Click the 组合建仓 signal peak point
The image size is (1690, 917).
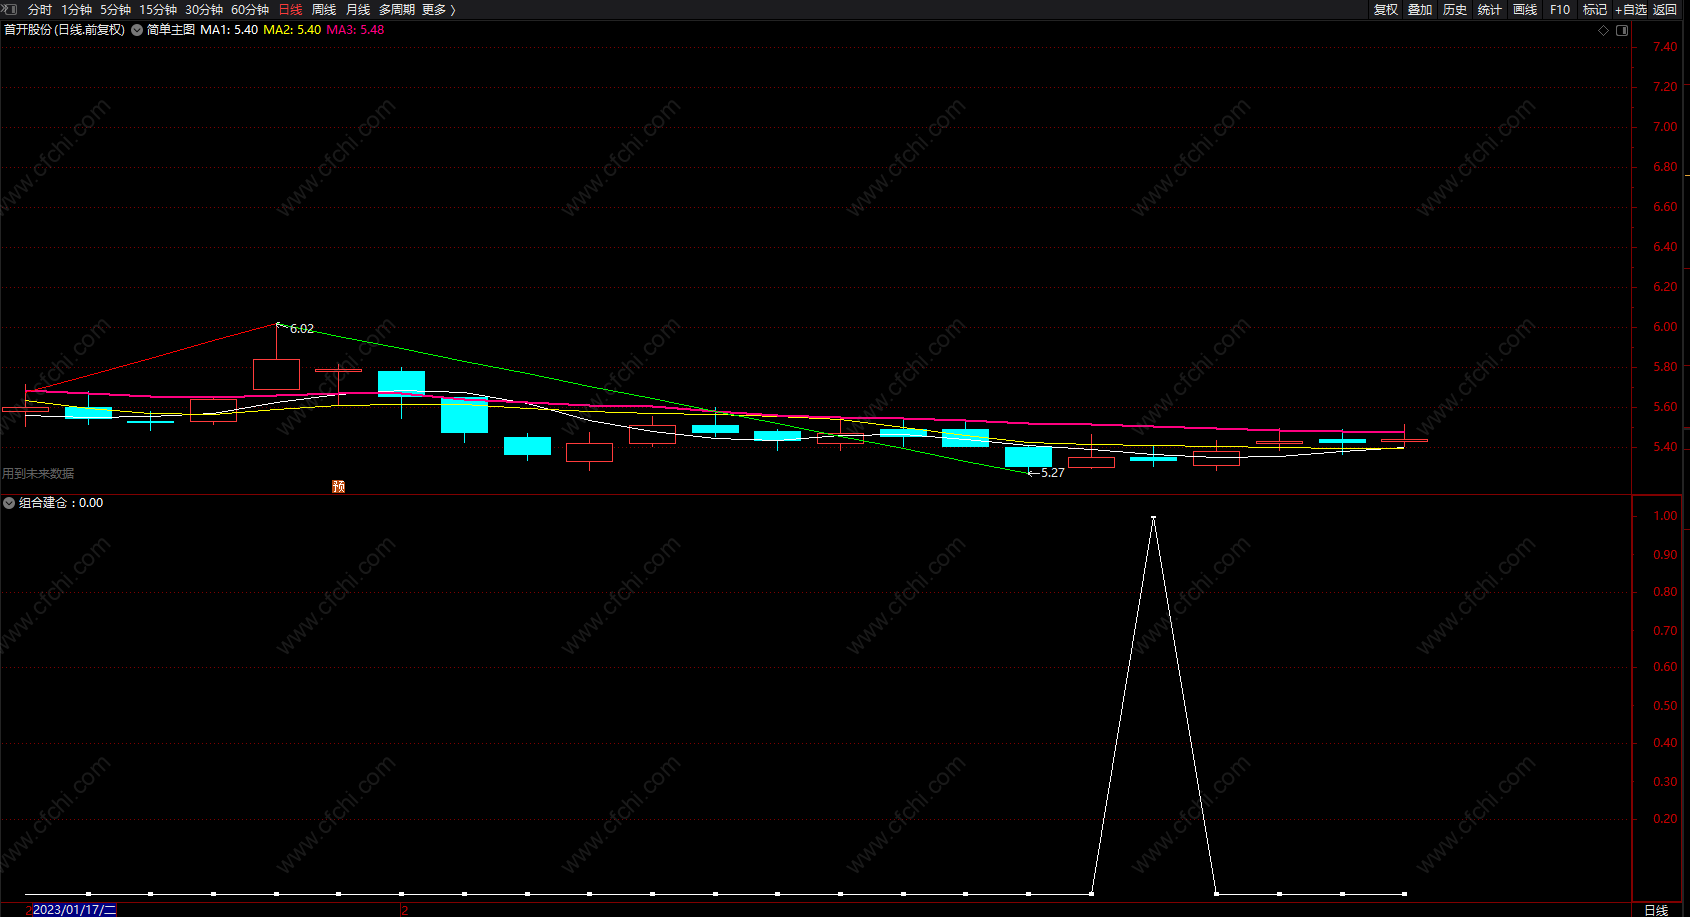coord(1153,518)
